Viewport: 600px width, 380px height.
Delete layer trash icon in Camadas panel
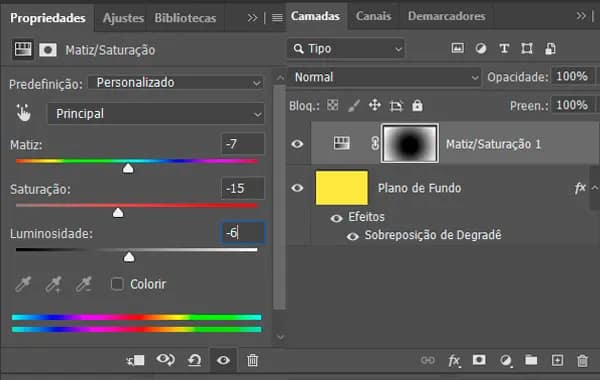tap(582, 360)
